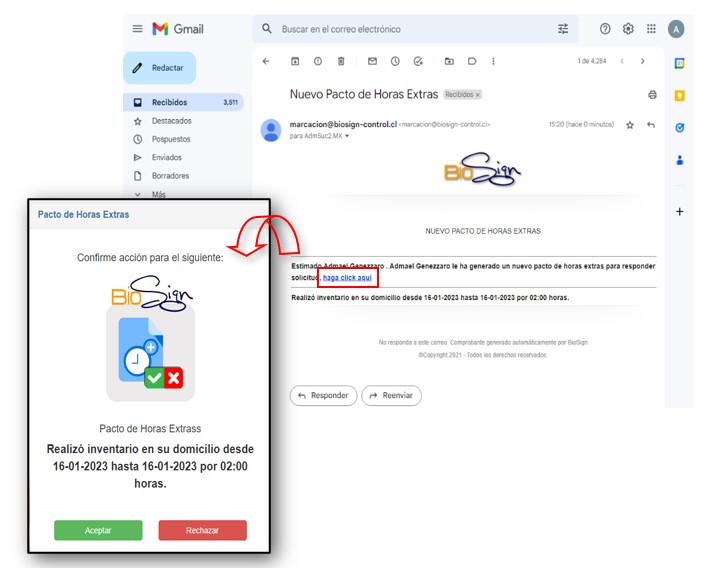The width and height of the screenshot is (706, 568).
Task: Print the email with printer icon
Action: tap(652, 95)
